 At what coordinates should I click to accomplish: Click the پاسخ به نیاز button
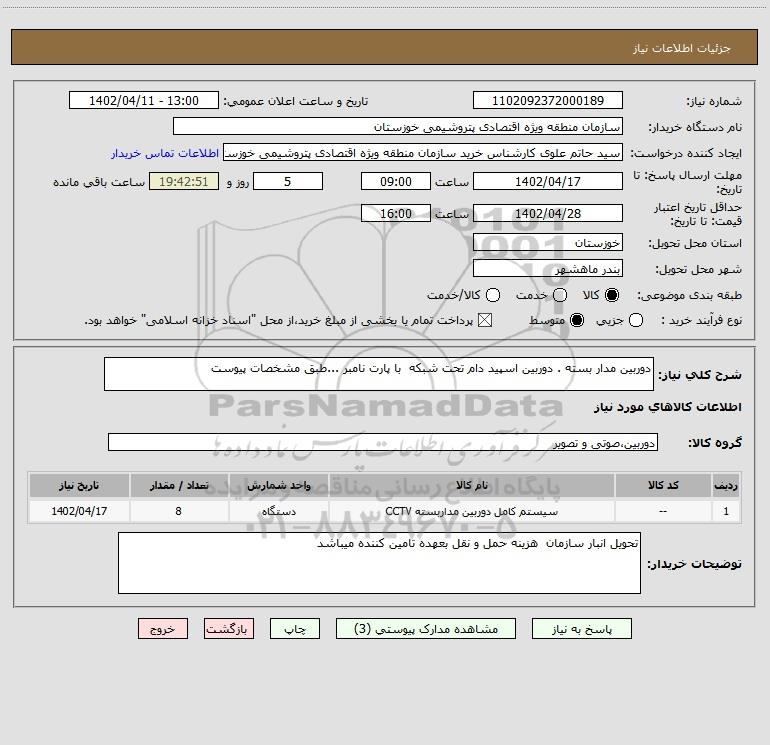581,629
